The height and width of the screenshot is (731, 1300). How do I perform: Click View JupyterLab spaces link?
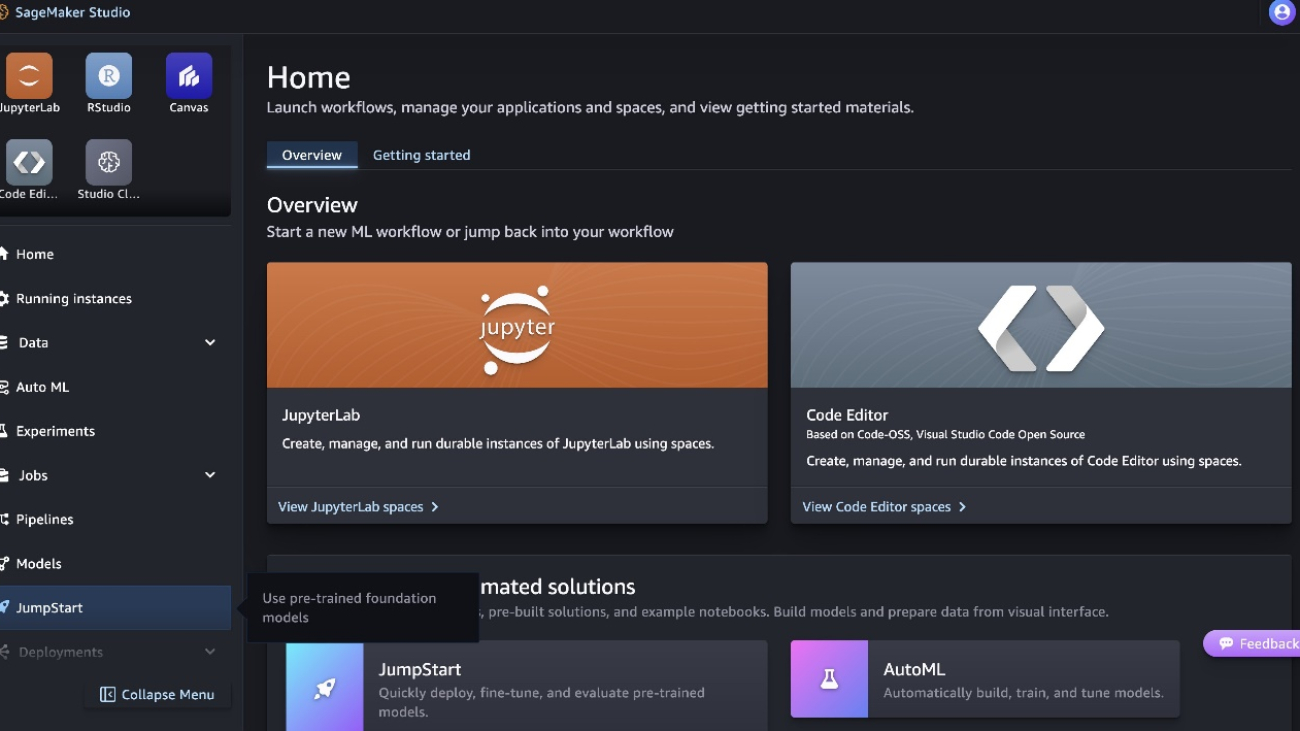(359, 507)
